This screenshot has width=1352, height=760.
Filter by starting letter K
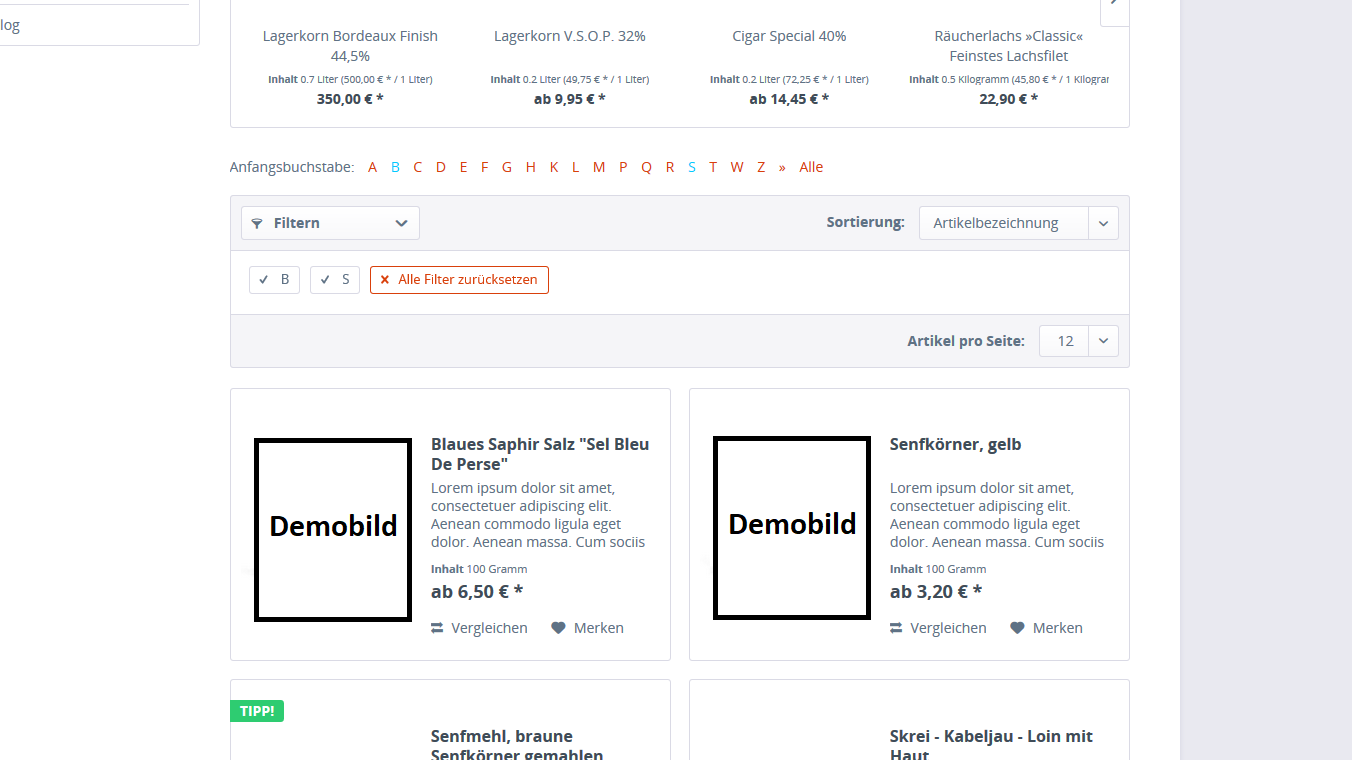coord(554,167)
